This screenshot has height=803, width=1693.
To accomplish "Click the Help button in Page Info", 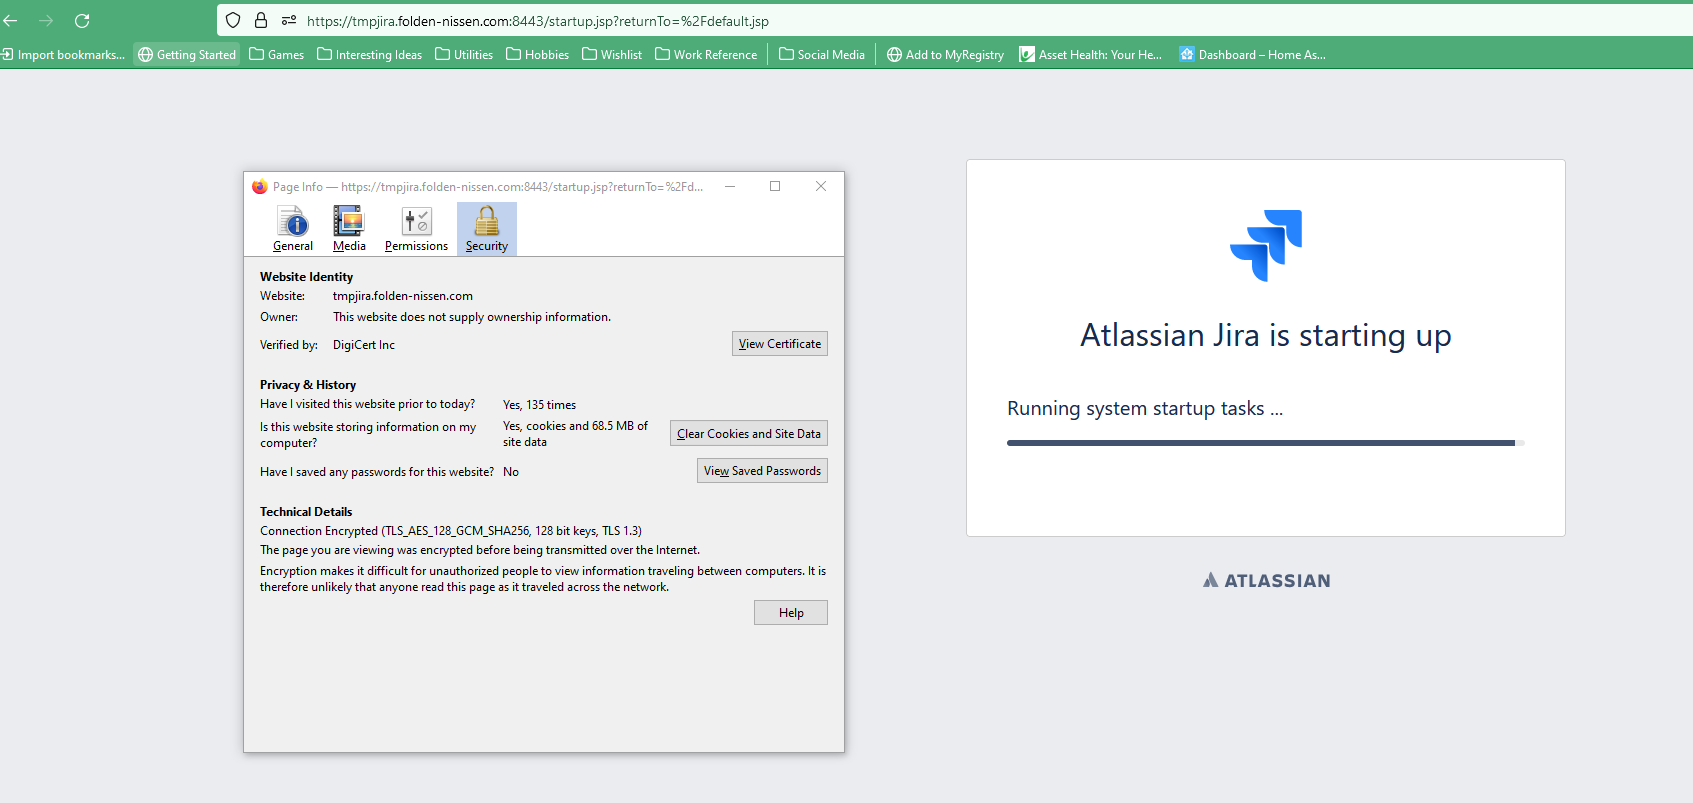I will 791,613.
